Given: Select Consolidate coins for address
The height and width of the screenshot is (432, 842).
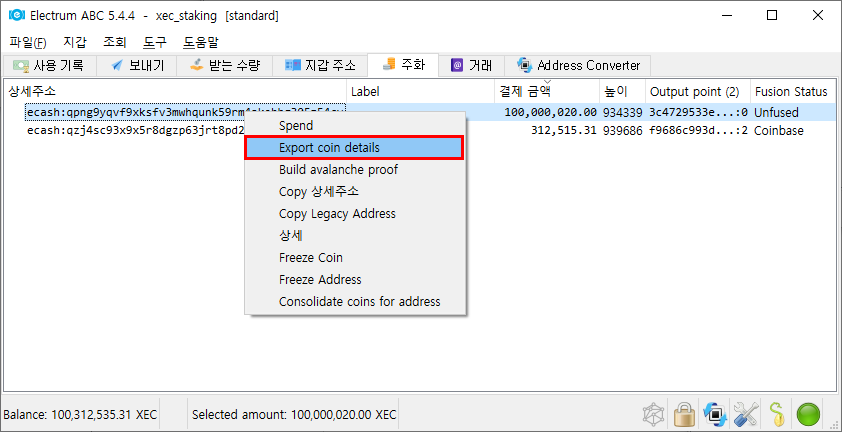Looking at the screenshot, I should [x=359, y=302].
